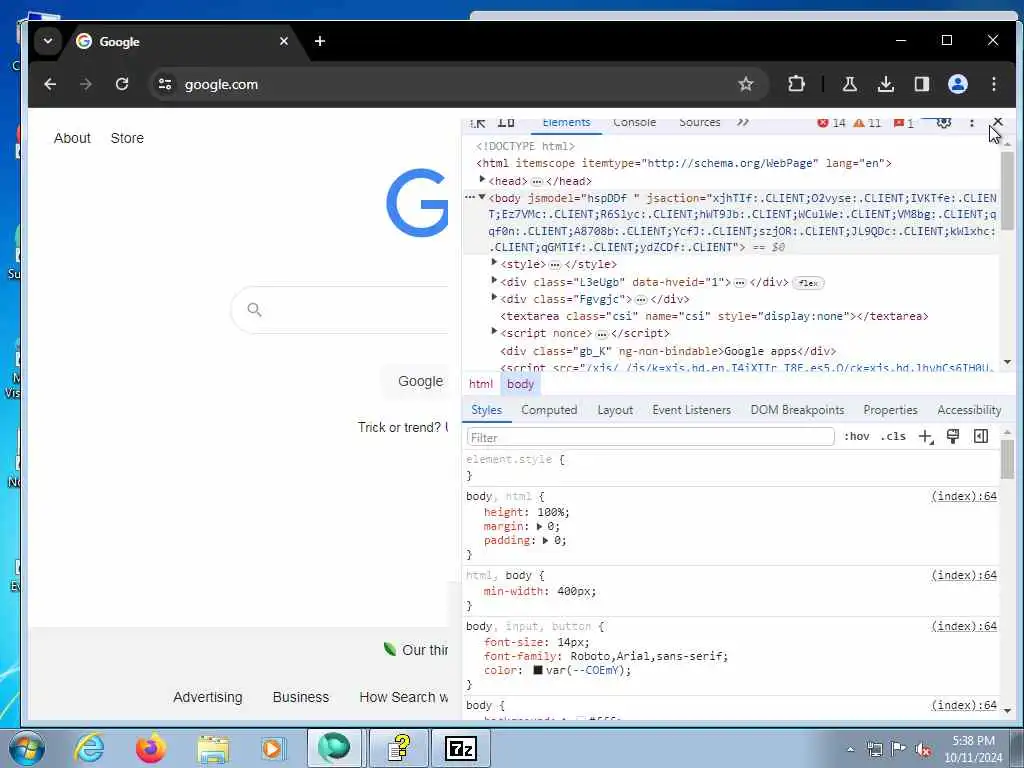Reload the page with refresh icon
The height and width of the screenshot is (768, 1024).
[x=122, y=84]
